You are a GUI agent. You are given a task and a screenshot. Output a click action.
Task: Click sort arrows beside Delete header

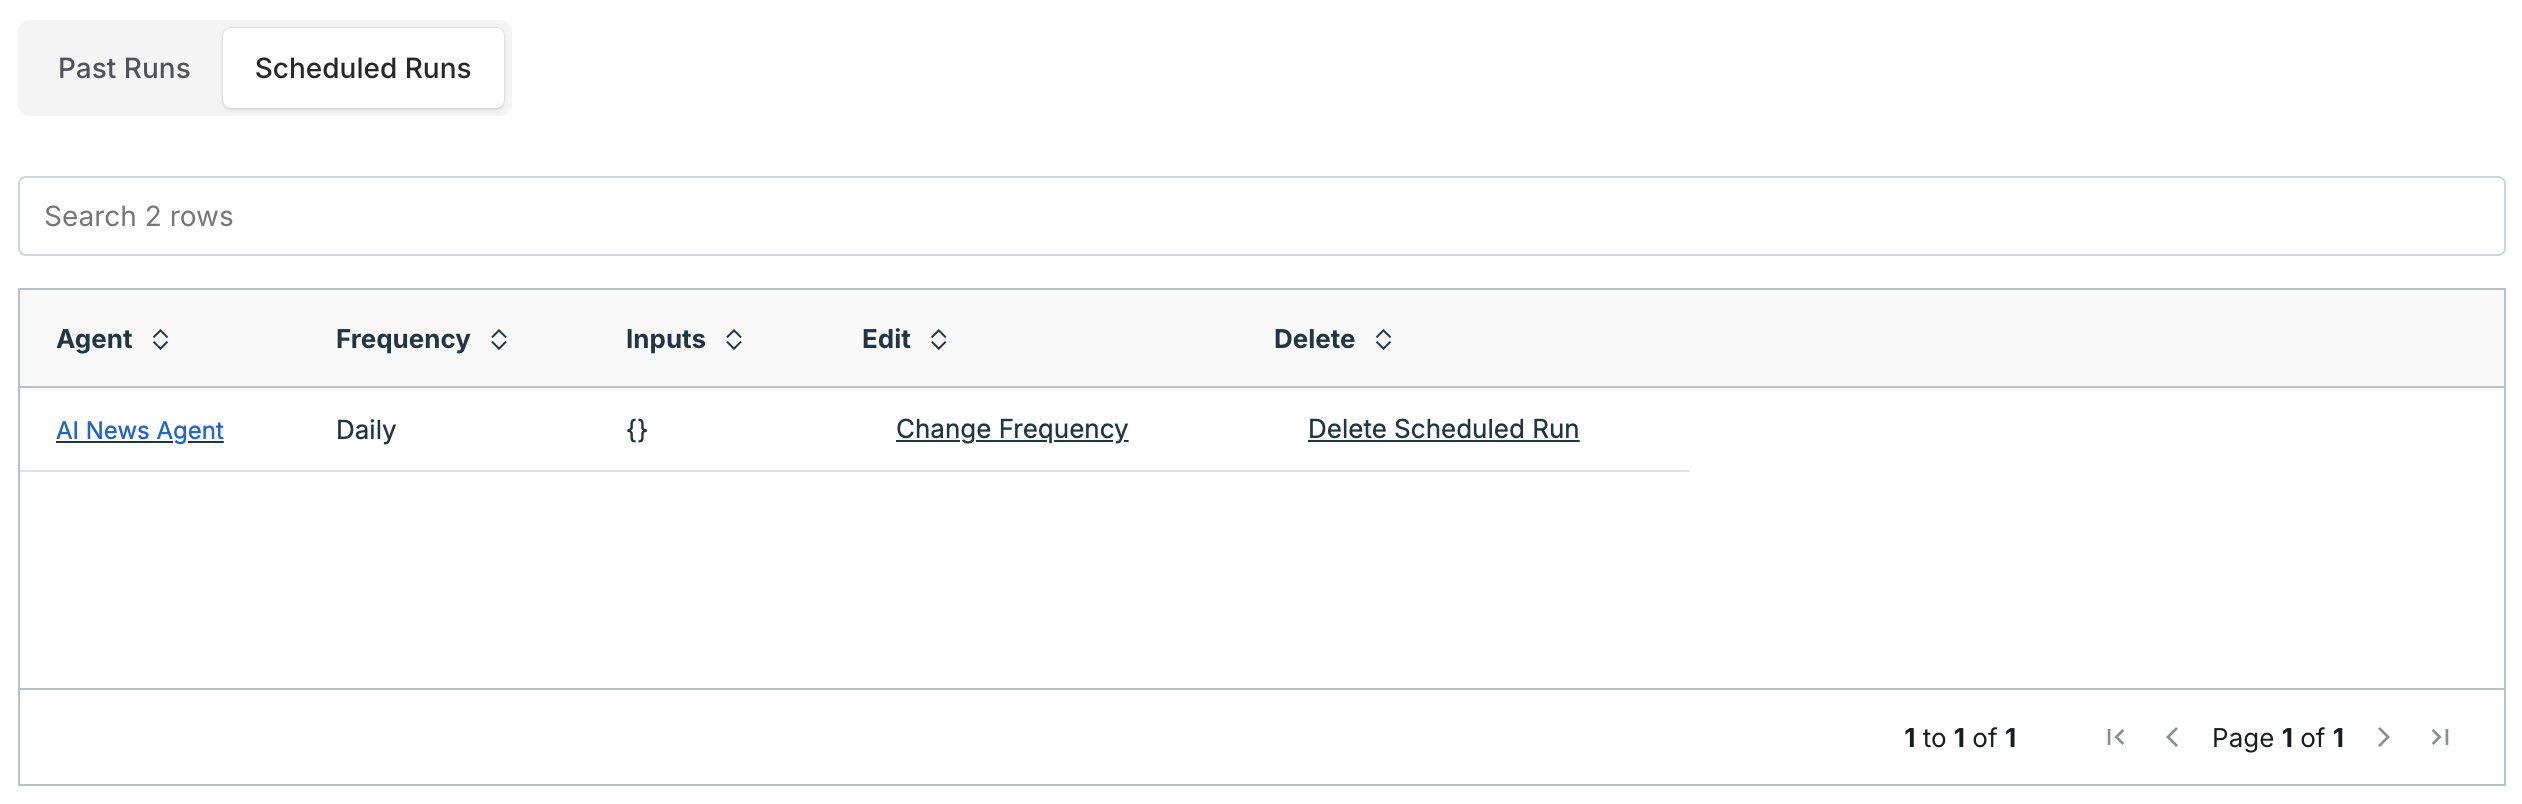click(1383, 340)
